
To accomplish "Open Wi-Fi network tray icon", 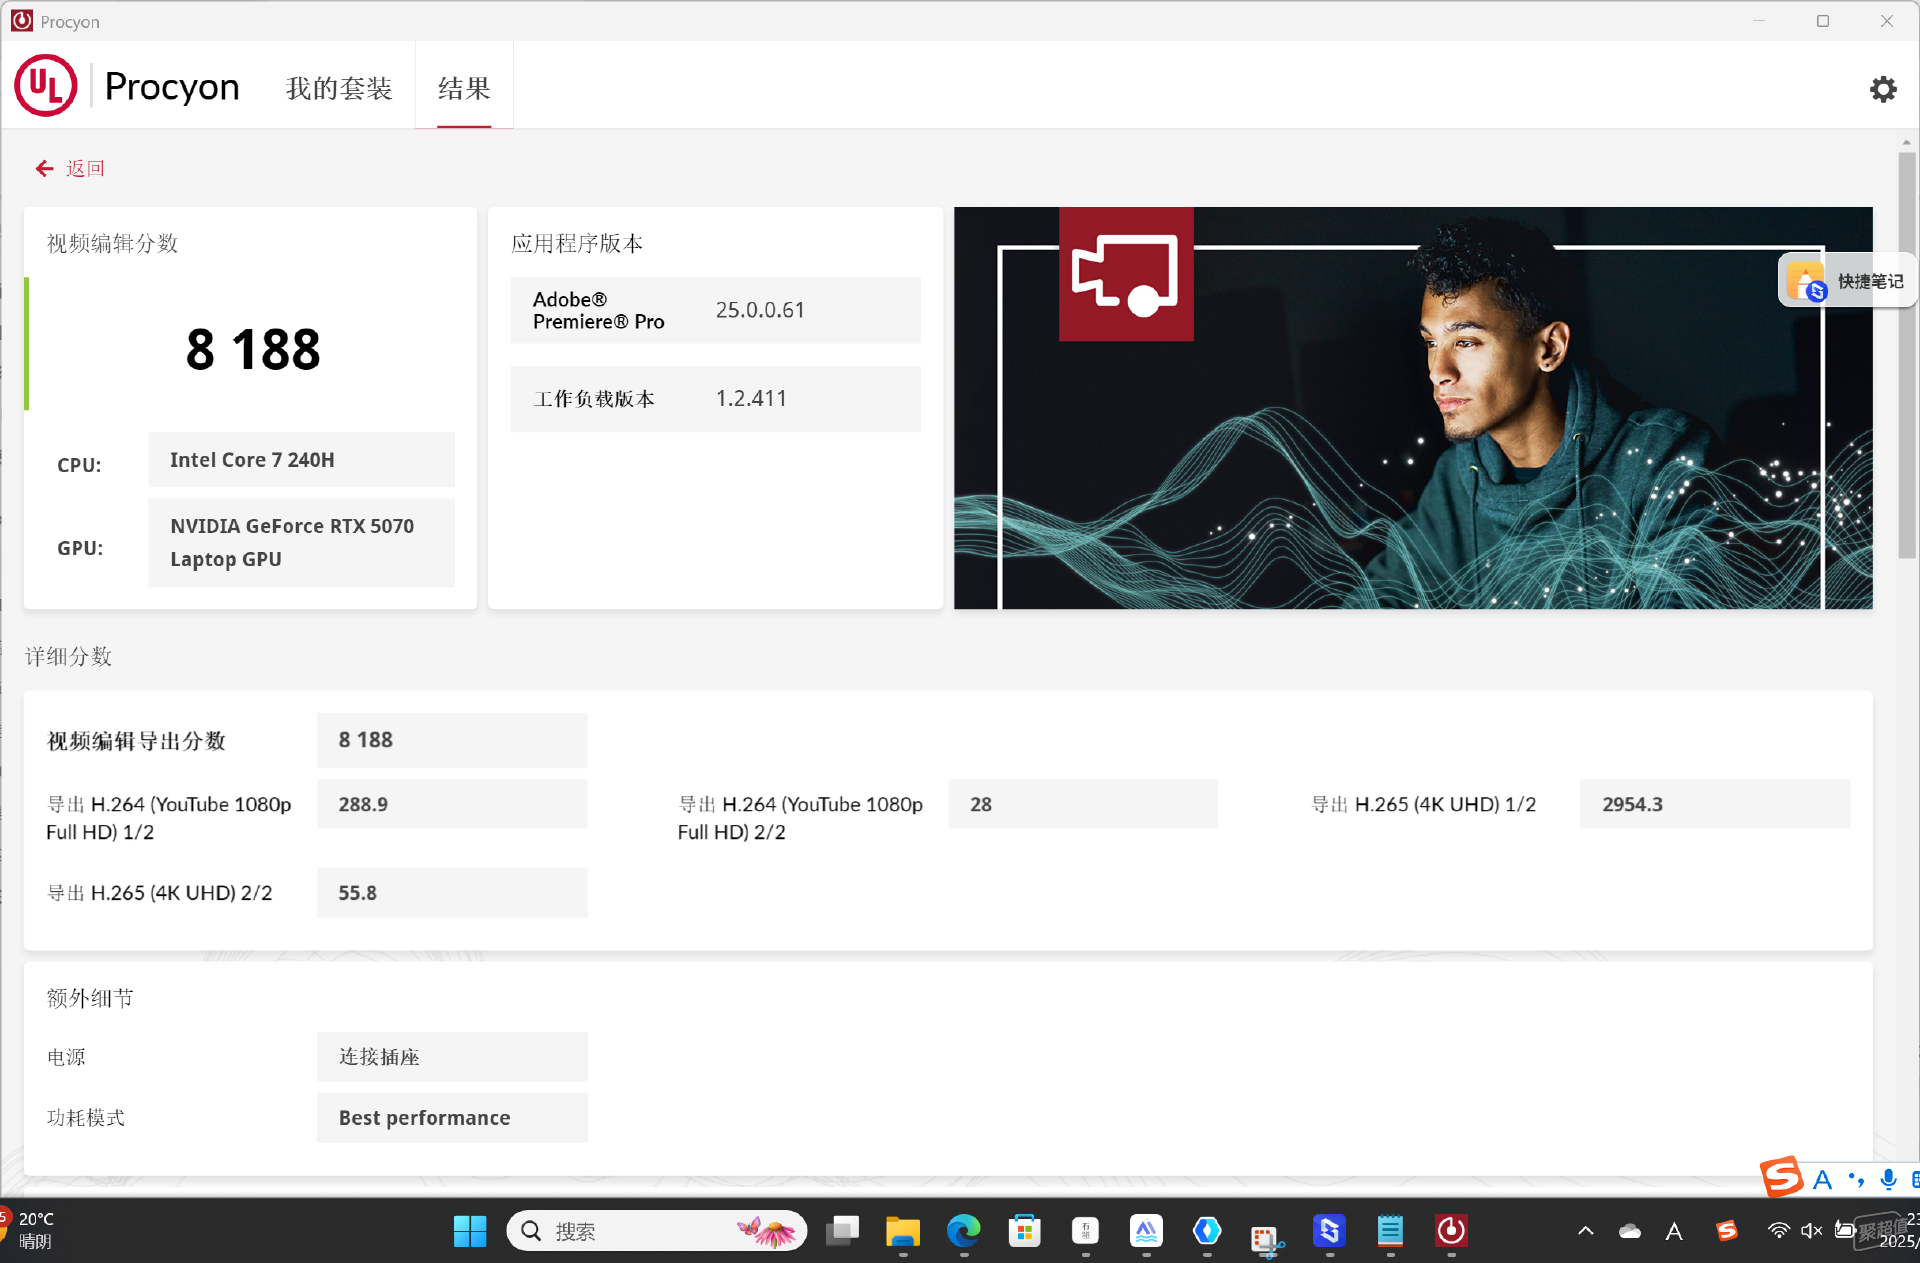I will pyautogui.click(x=1779, y=1231).
